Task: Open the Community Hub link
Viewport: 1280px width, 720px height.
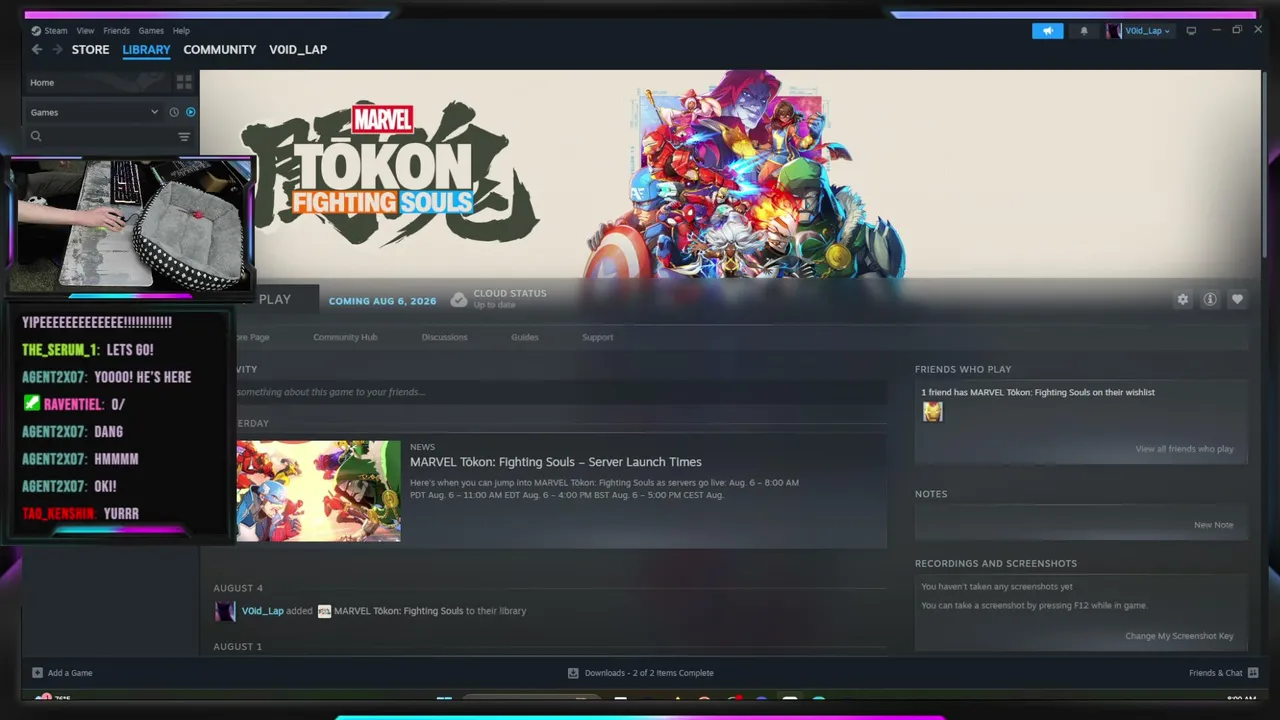Action: 345,337
